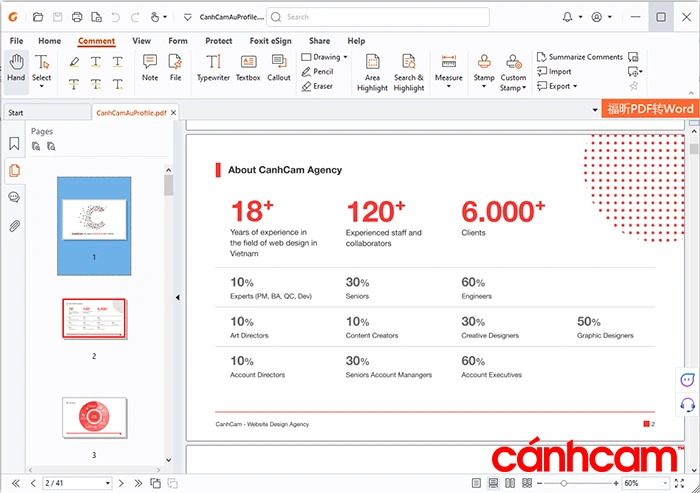The image size is (700, 493).
Task: Open Attachments paperclip panel
Action: [x=14, y=226]
